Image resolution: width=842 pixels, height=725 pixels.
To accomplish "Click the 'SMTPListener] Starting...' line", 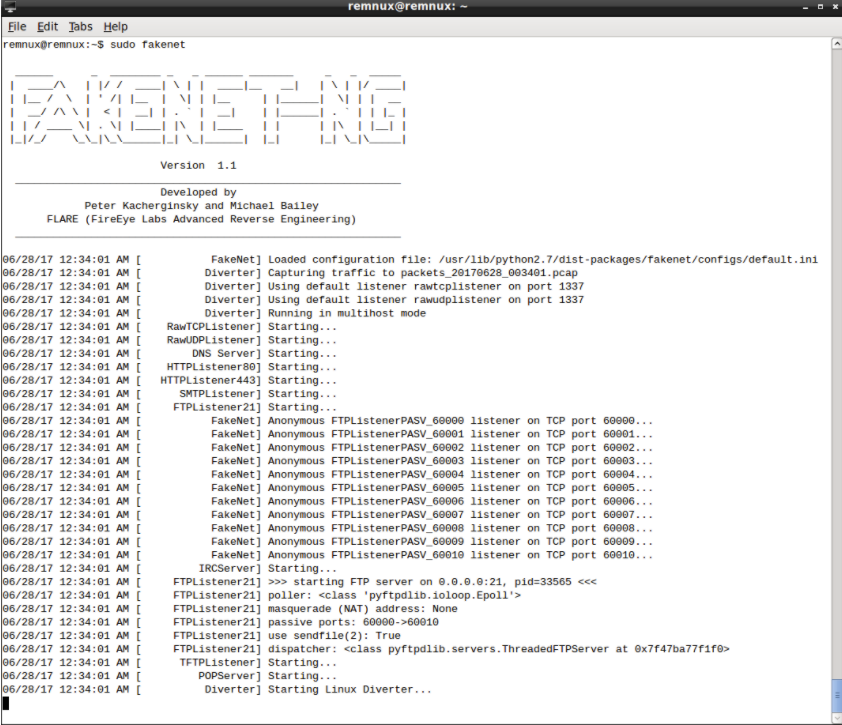I will point(170,394).
